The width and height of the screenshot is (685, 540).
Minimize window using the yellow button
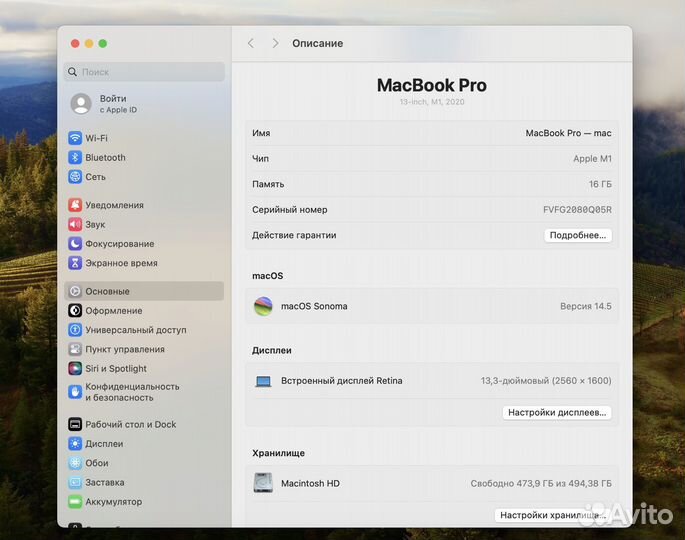(x=89, y=43)
